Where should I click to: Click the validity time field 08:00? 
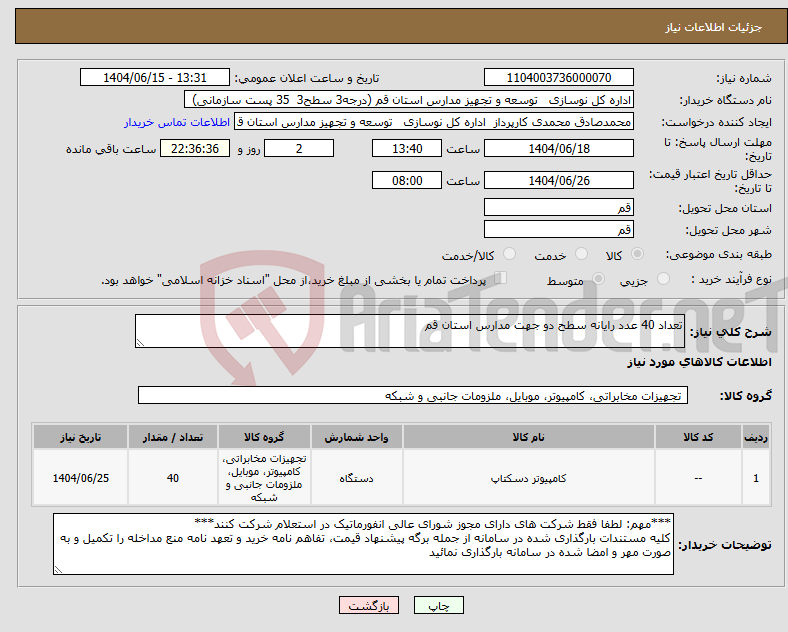pos(407,180)
